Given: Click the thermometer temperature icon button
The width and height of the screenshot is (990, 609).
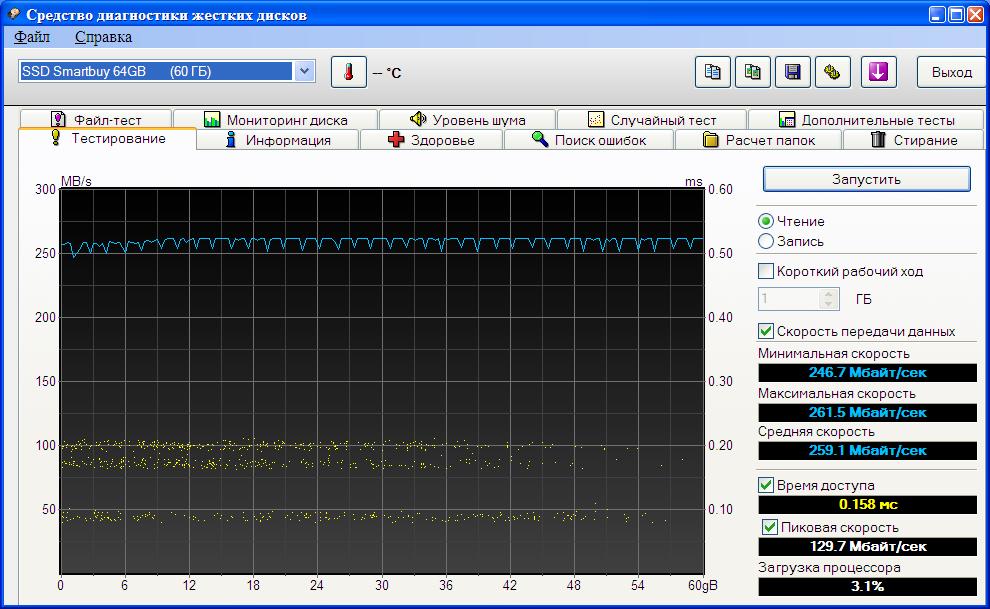Looking at the screenshot, I should point(349,72).
